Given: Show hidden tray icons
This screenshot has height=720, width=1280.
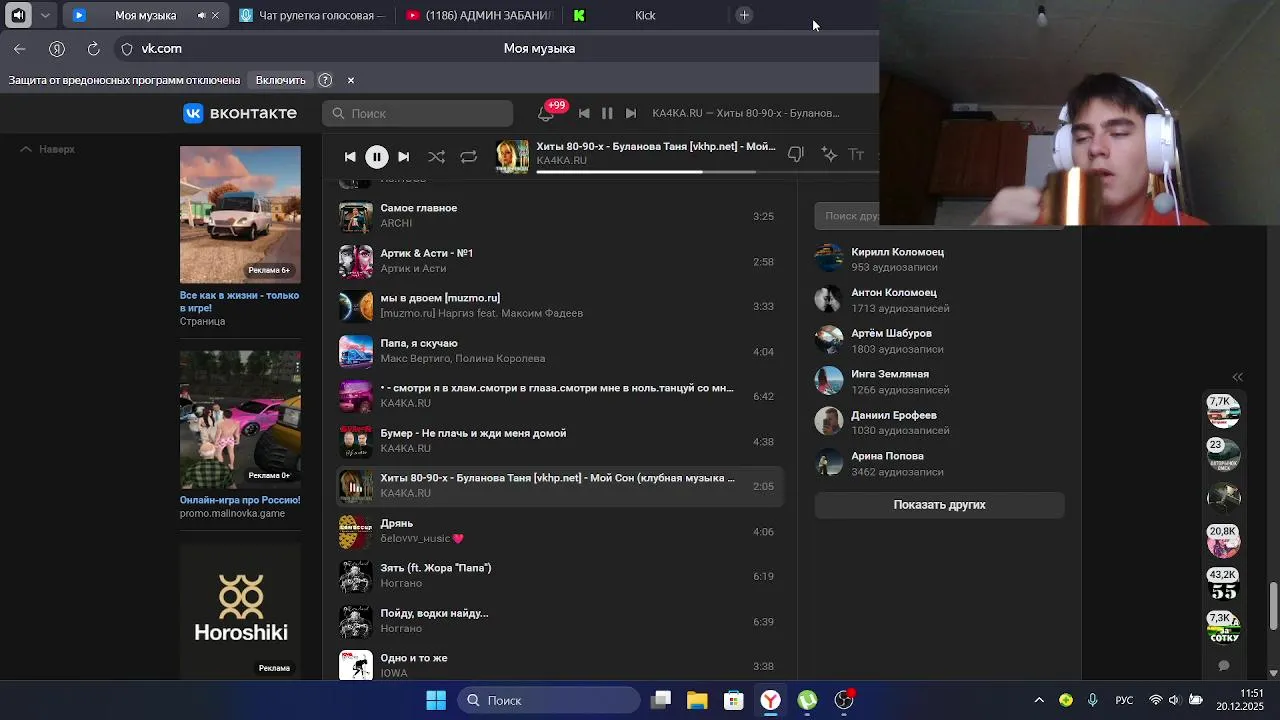Looking at the screenshot, I should [x=1039, y=700].
